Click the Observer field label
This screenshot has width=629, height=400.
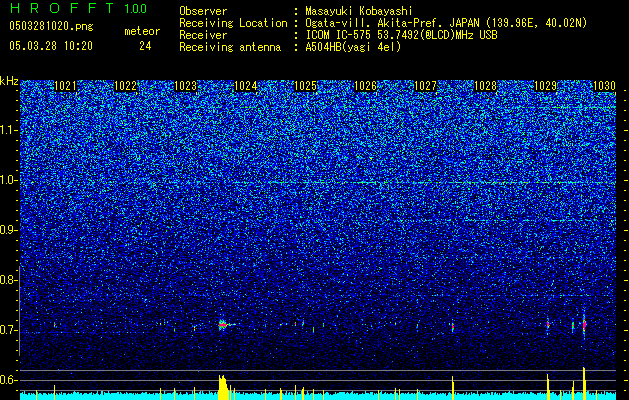point(203,11)
